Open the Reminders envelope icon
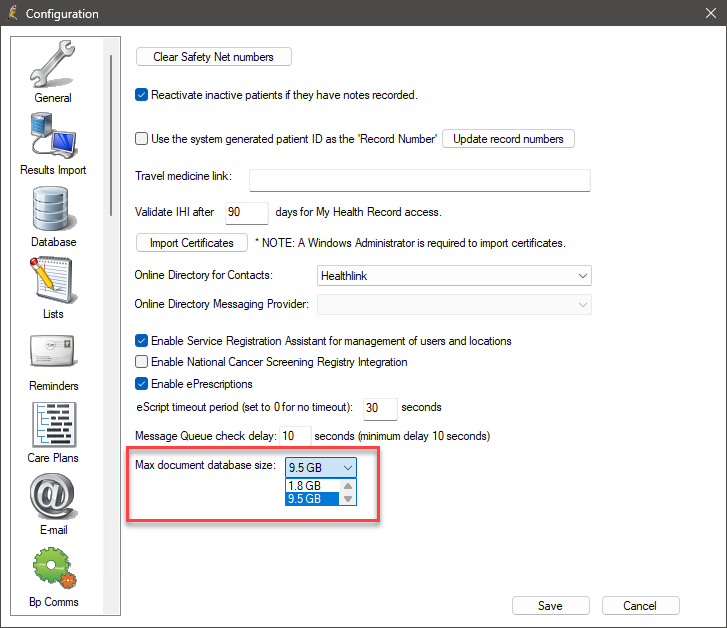 (53, 353)
